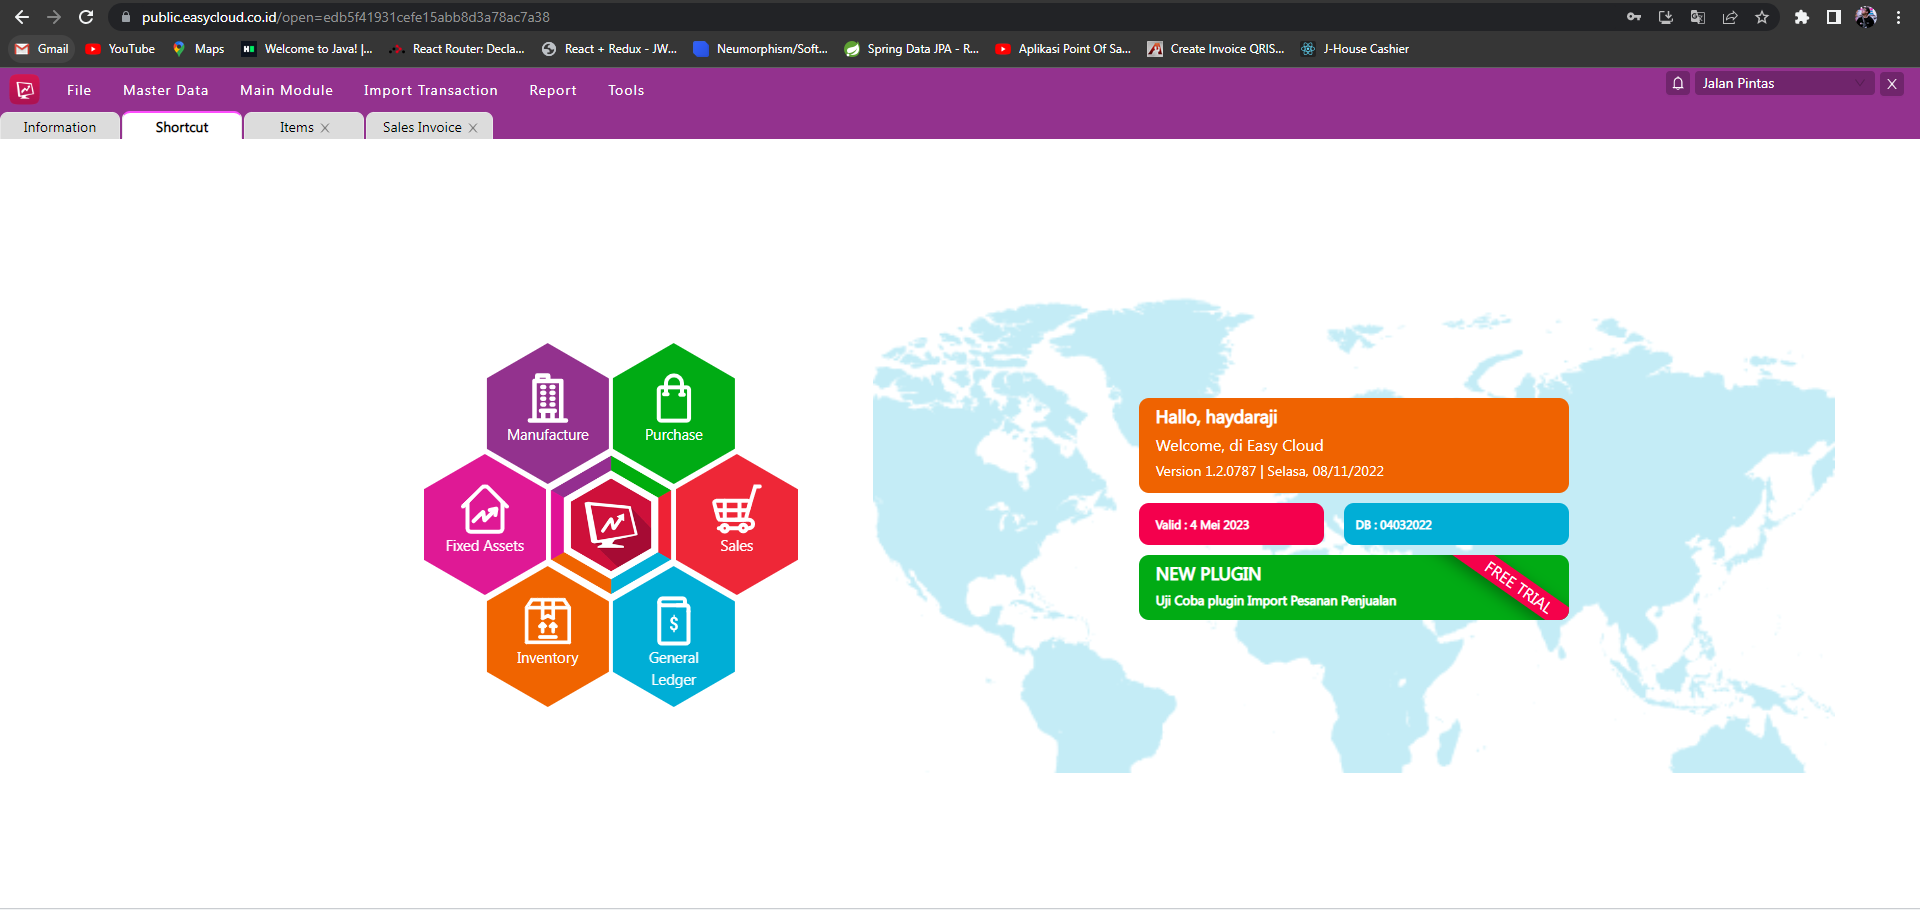Open the Fixed Assets hexagon

pos(485,522)
